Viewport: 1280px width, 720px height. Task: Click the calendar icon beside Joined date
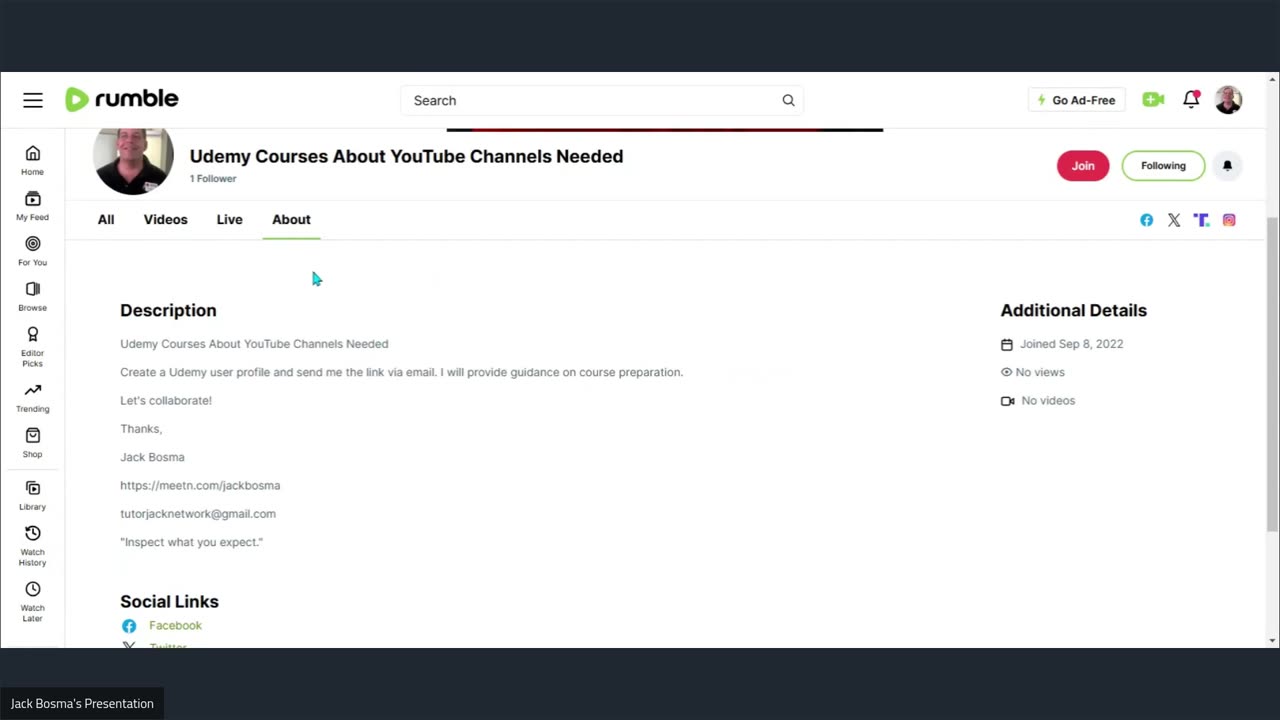click(x=1007, y=344)
